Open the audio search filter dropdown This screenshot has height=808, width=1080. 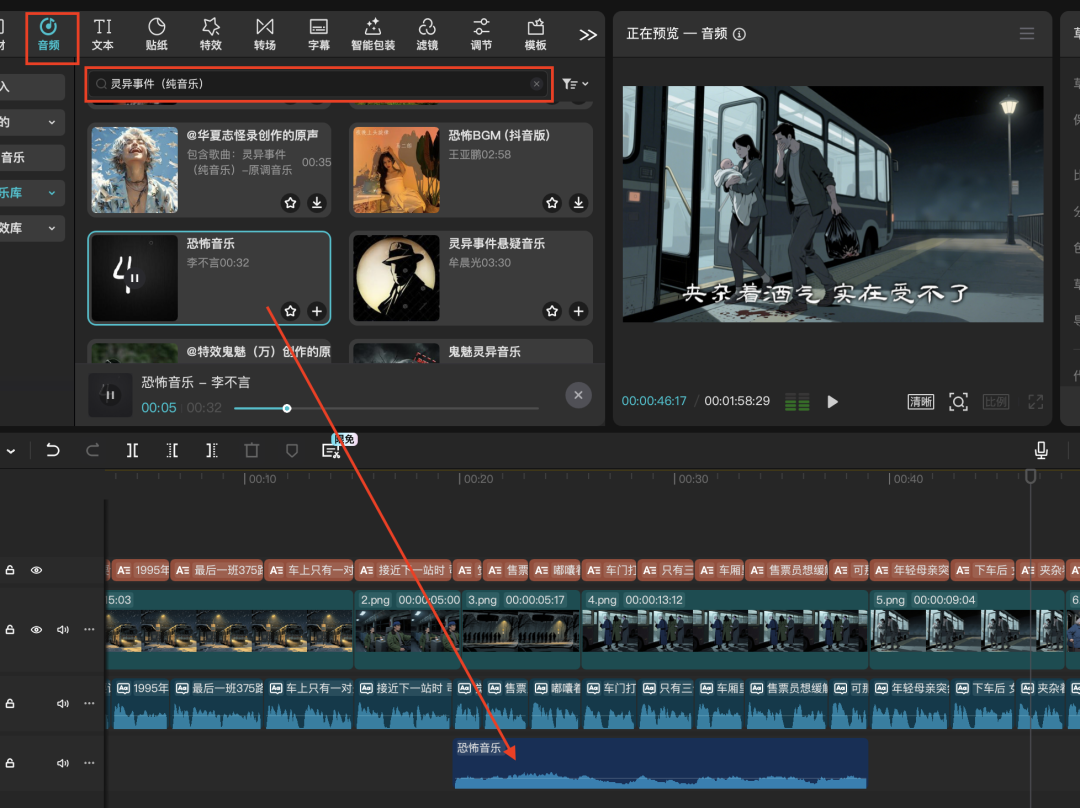pyautogui.click(x=575, y=84)
